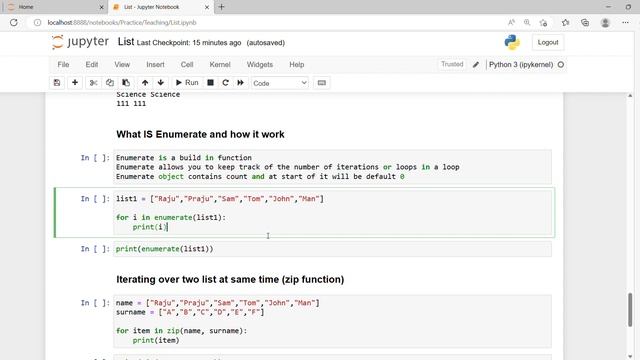Open the Edit menu
640x360 pixels.
[x=92, y=64]
